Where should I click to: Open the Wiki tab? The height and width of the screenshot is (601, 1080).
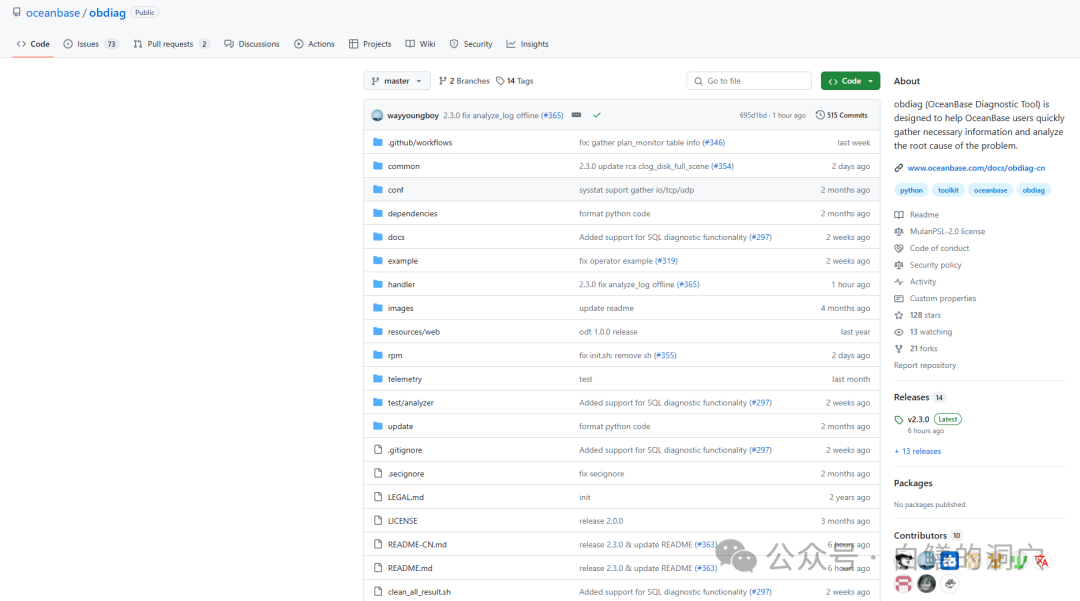[420, 44]
